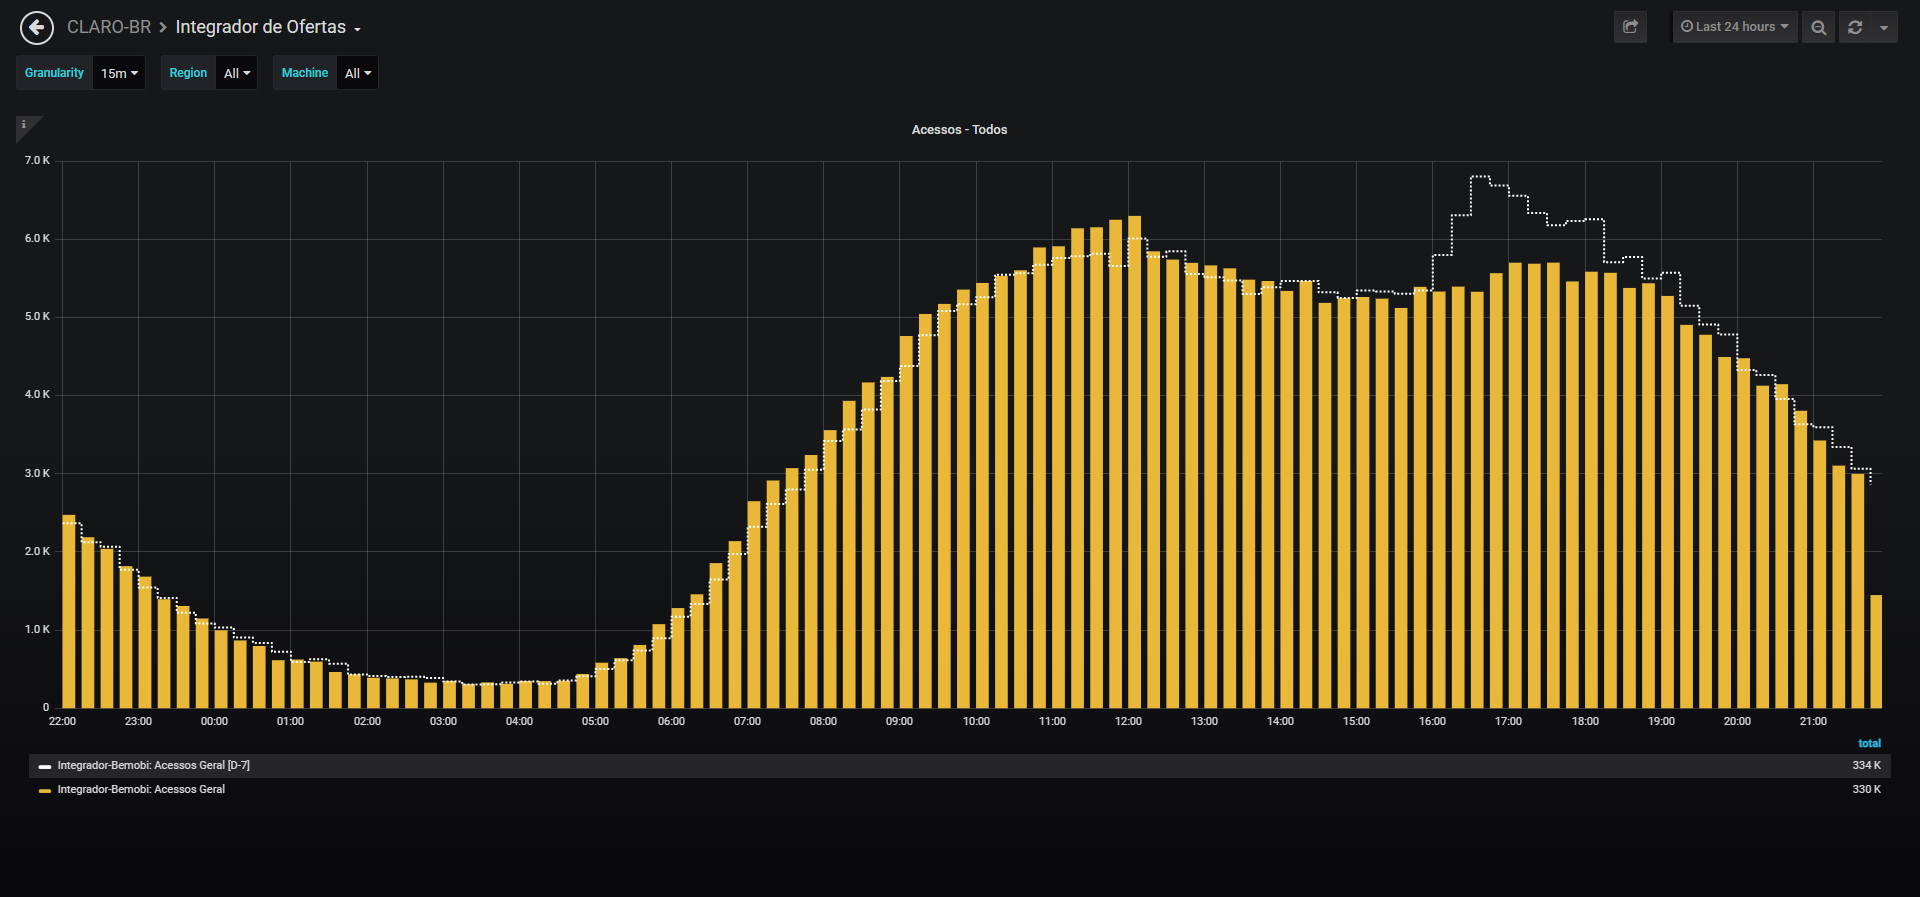Click the panel info corner icon

(24, 125)
